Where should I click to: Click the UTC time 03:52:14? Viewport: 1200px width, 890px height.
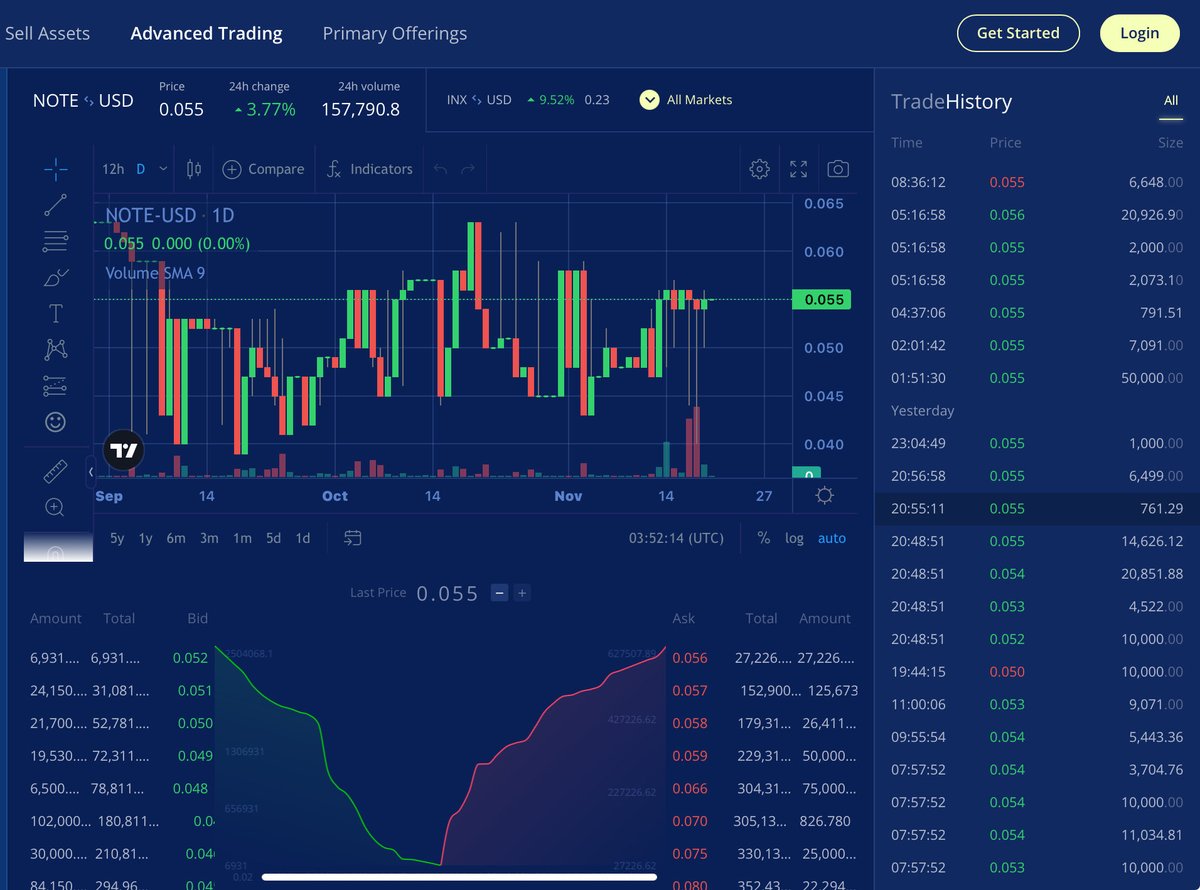point(675,538)
